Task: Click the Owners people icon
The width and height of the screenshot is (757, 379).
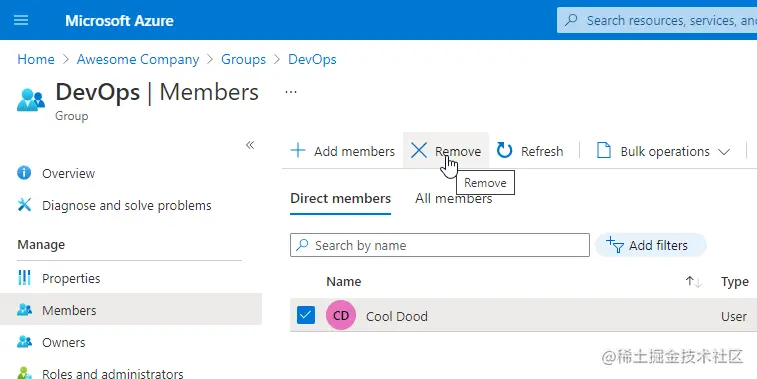Action: click(24, 342)
